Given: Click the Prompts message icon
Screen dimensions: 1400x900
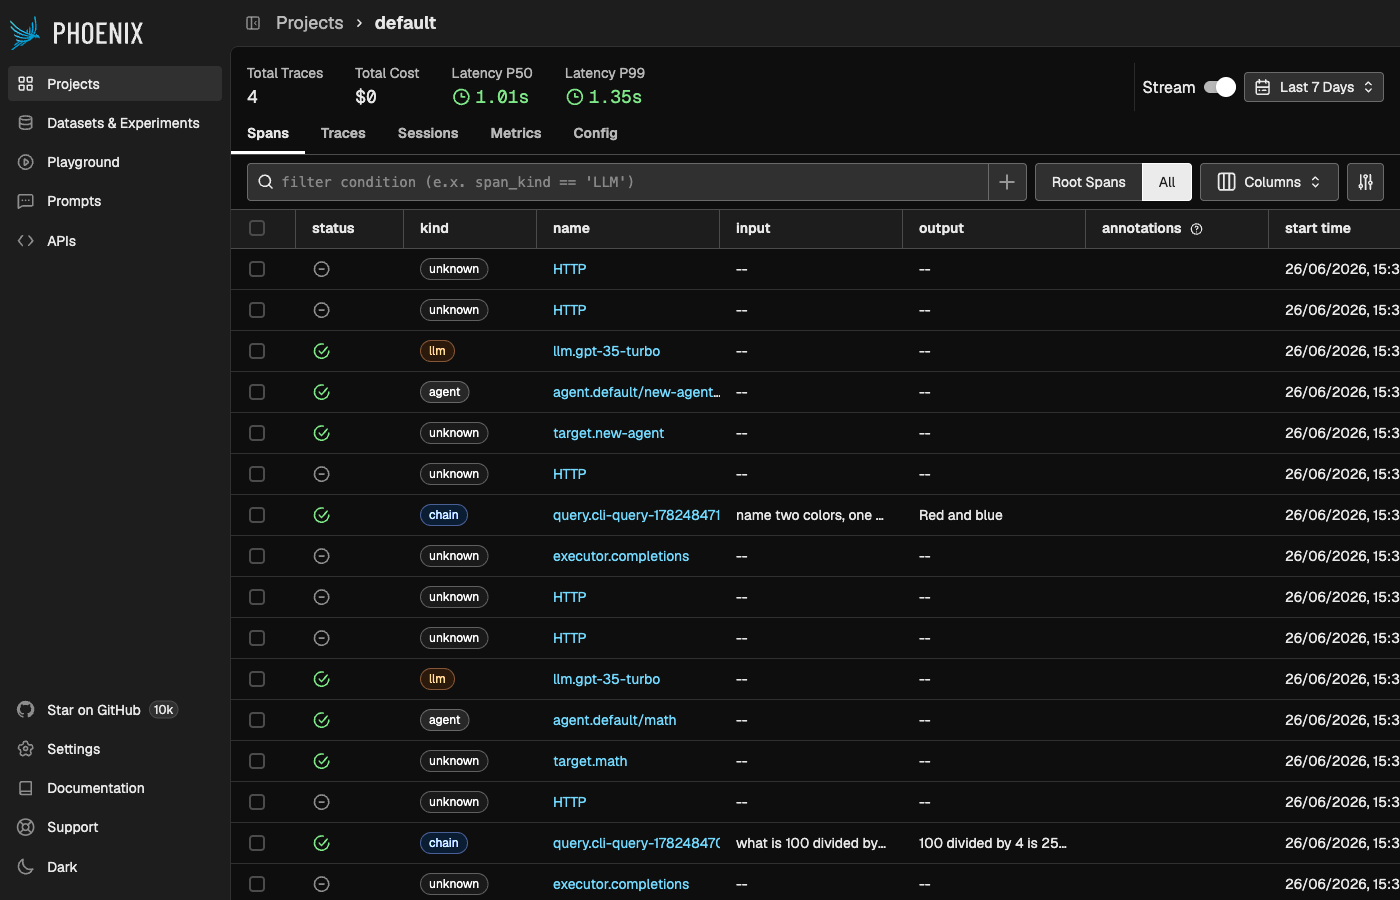Looking at the screenshot, I should point(26,201).
